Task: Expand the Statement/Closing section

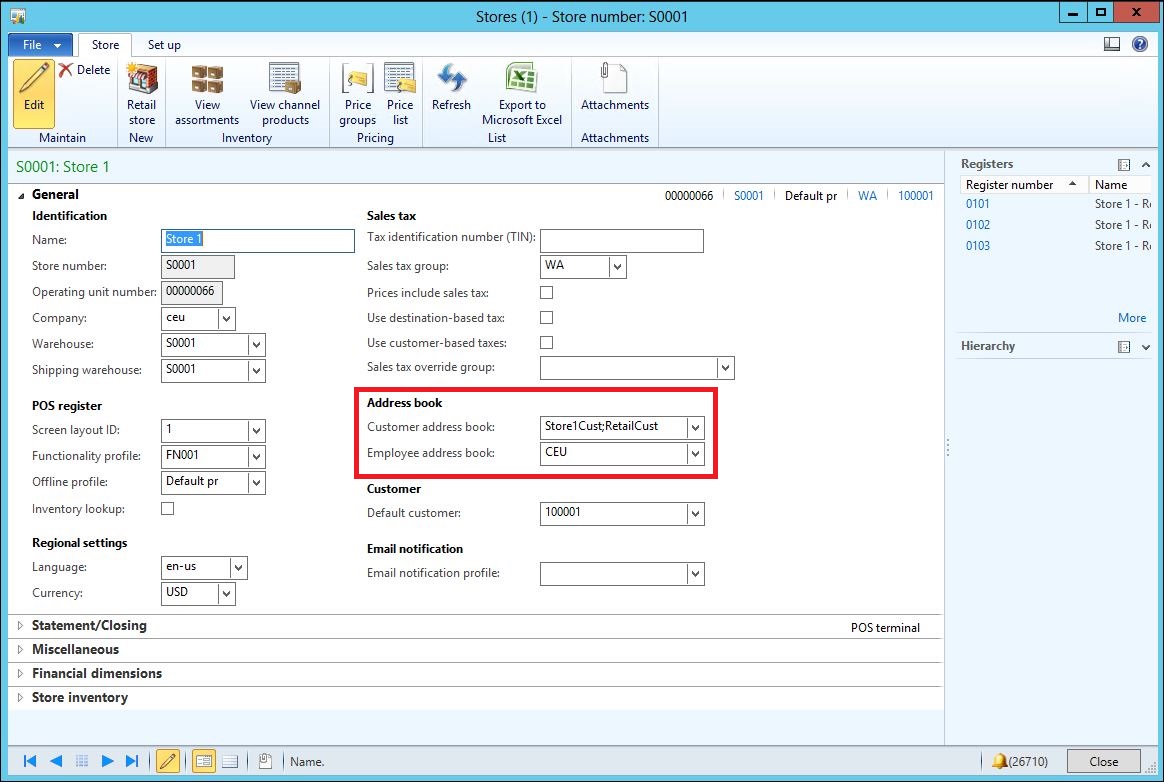Action: (x=89, y=626)
